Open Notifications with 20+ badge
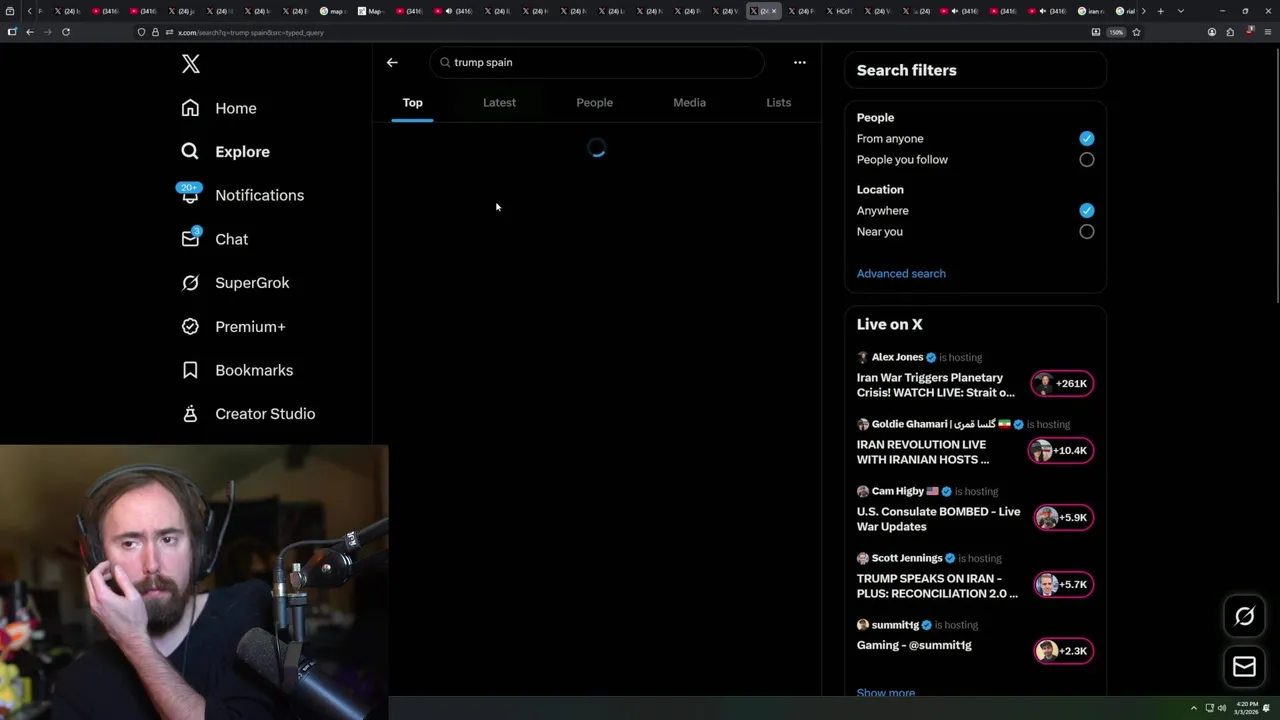 click(x=241, y=195)
